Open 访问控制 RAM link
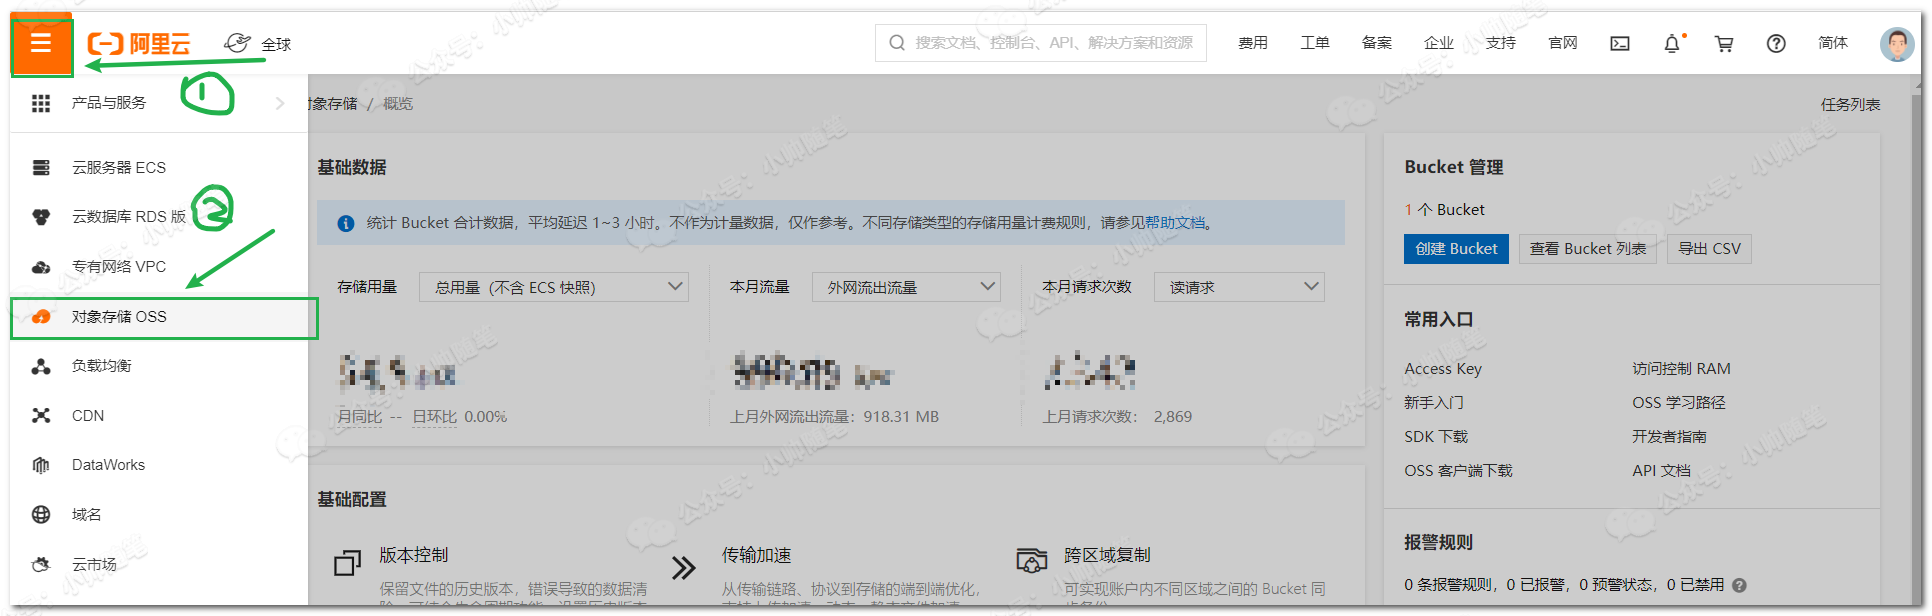 pos(1681,369)
